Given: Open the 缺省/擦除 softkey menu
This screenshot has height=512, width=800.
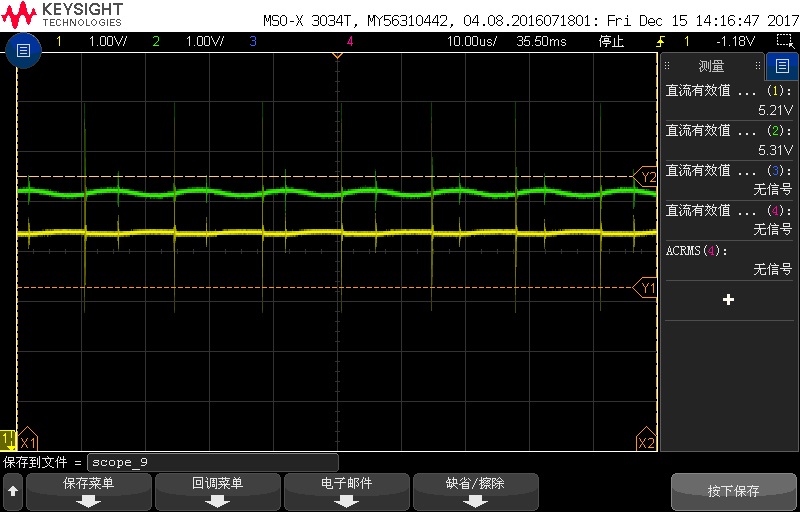Looking at the screenshot, I should [476, 492].
